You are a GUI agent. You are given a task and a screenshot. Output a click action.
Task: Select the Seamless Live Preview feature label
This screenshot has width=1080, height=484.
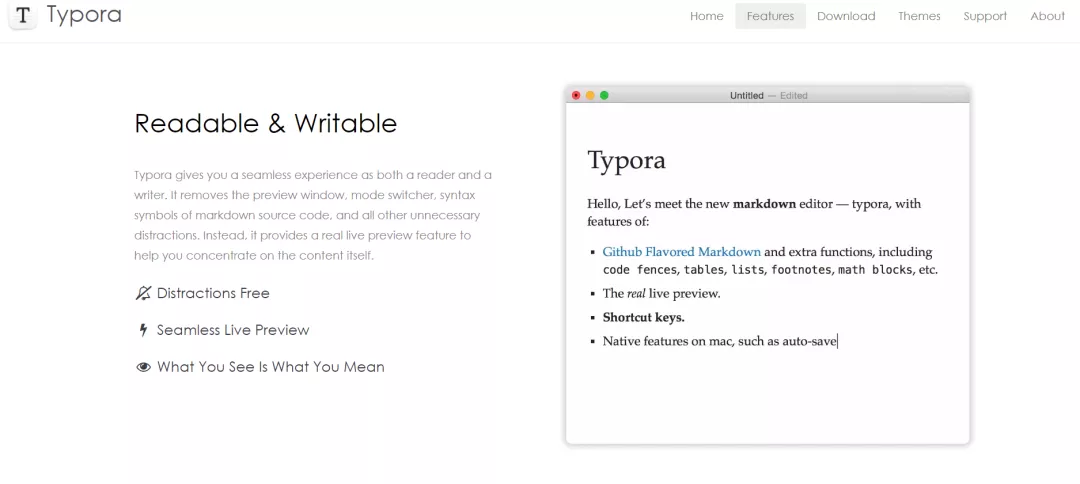tap(233, 330)
